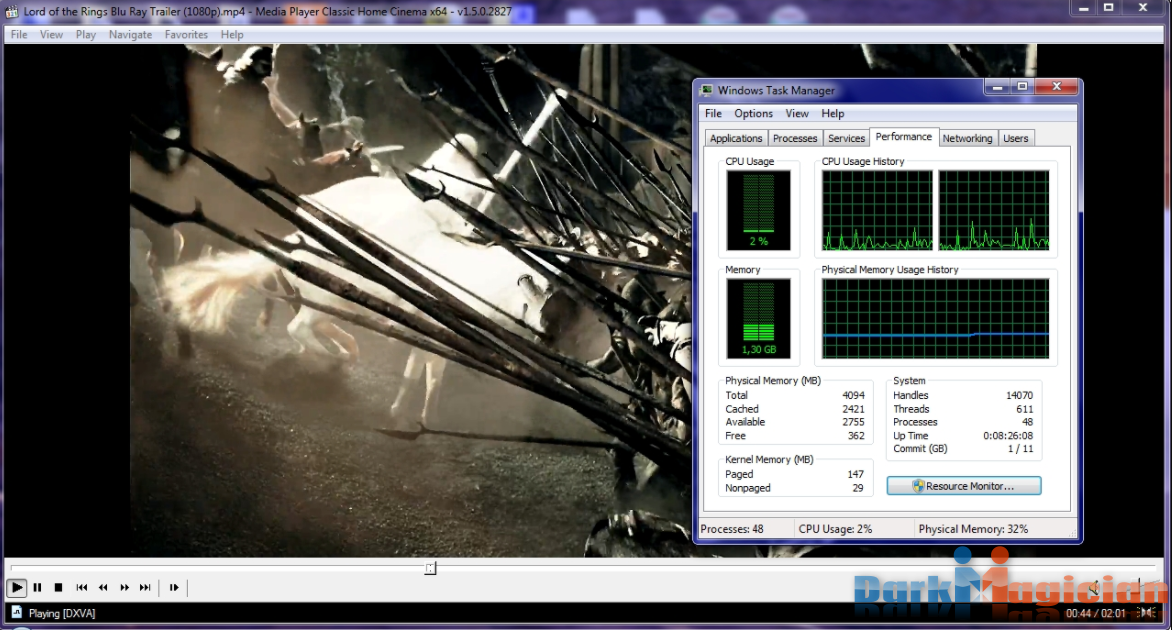Open the View menu in Task Manager

click(x=797, y=114)
